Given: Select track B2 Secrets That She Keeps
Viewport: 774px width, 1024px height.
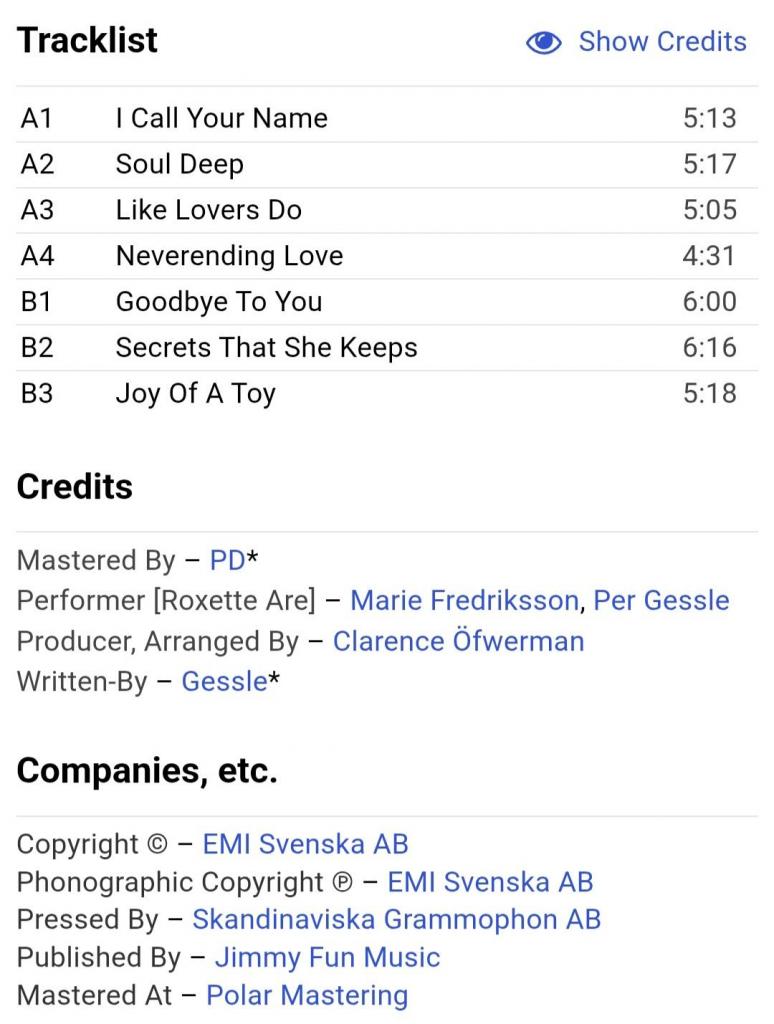Looking at the screenshot, I should (387, 347).
